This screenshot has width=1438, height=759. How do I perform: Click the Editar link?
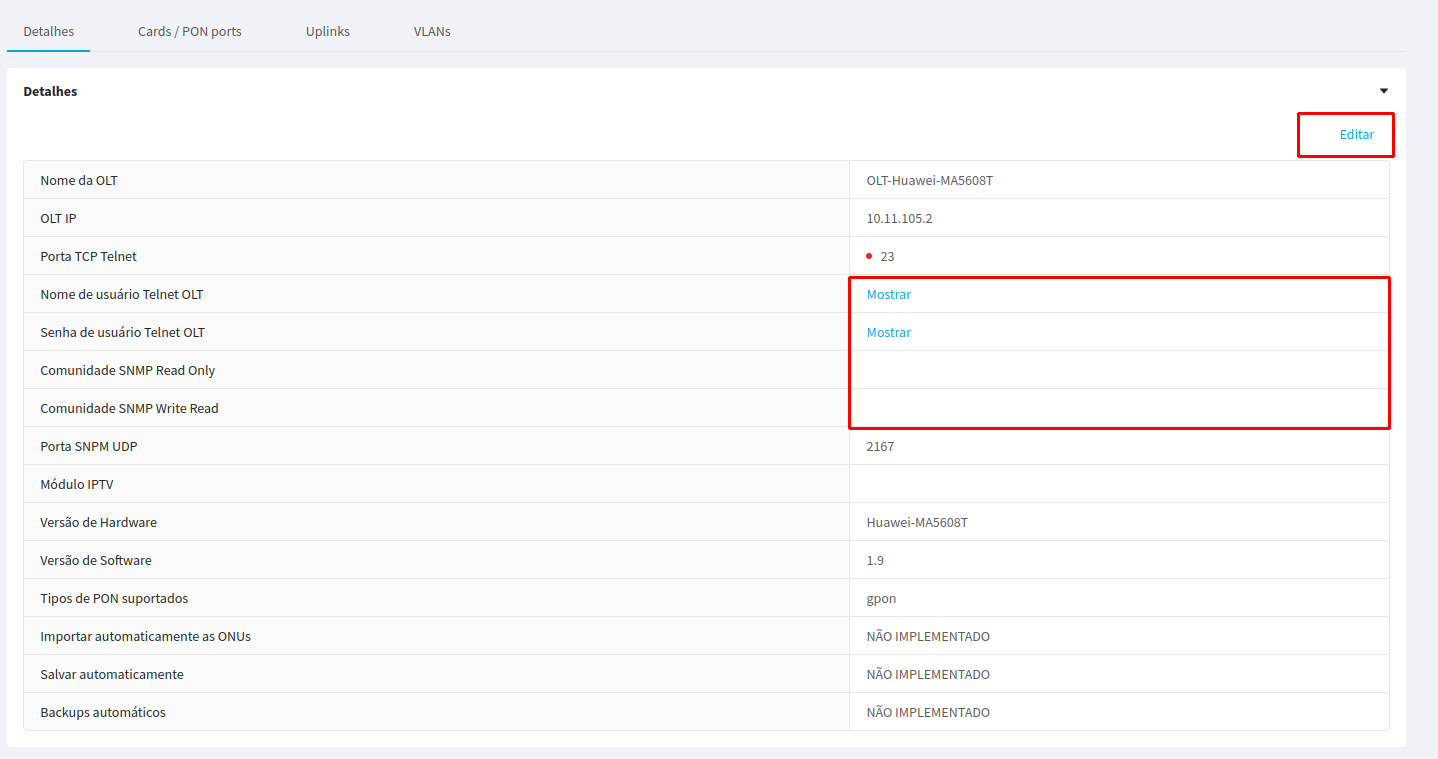[x=1356, y=134]
